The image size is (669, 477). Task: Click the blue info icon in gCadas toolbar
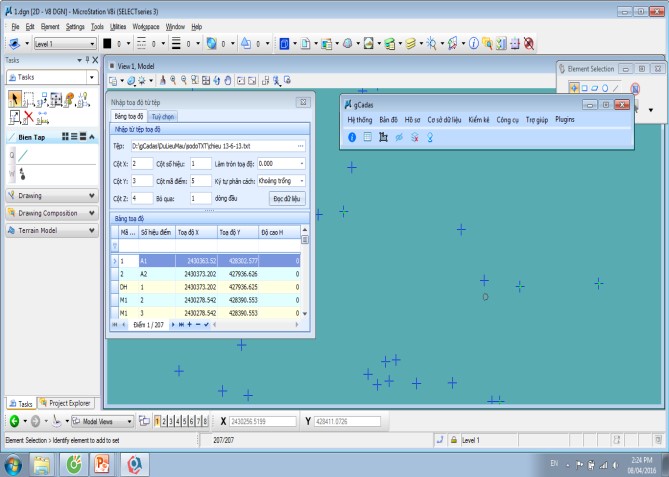pos(352,136)
